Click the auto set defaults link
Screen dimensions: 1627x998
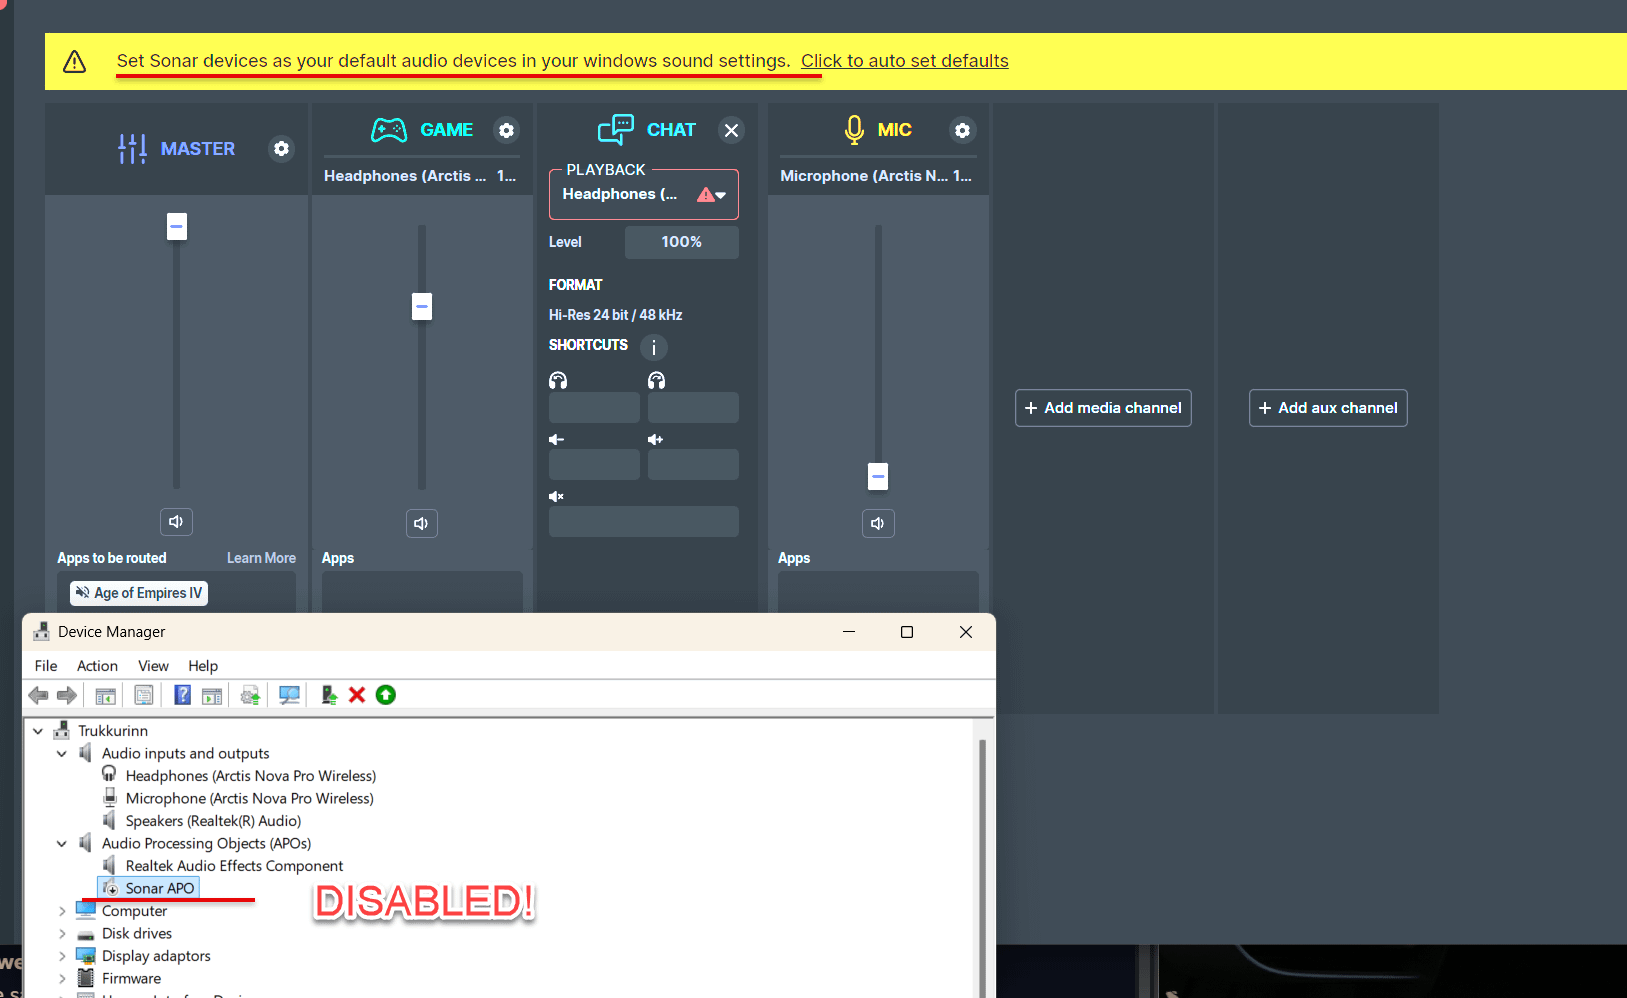(904, 61)
